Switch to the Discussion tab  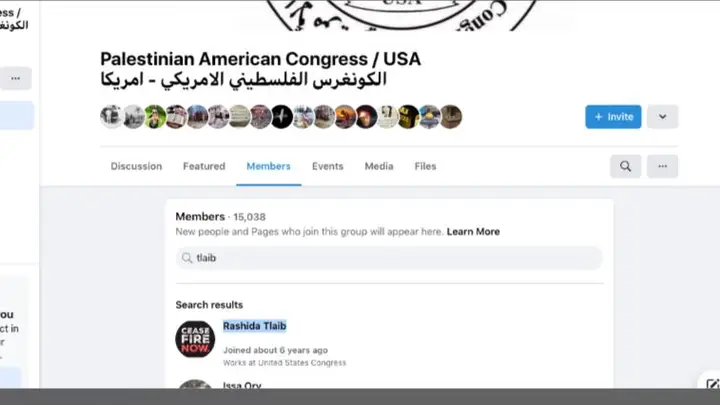tap(136, 166)
